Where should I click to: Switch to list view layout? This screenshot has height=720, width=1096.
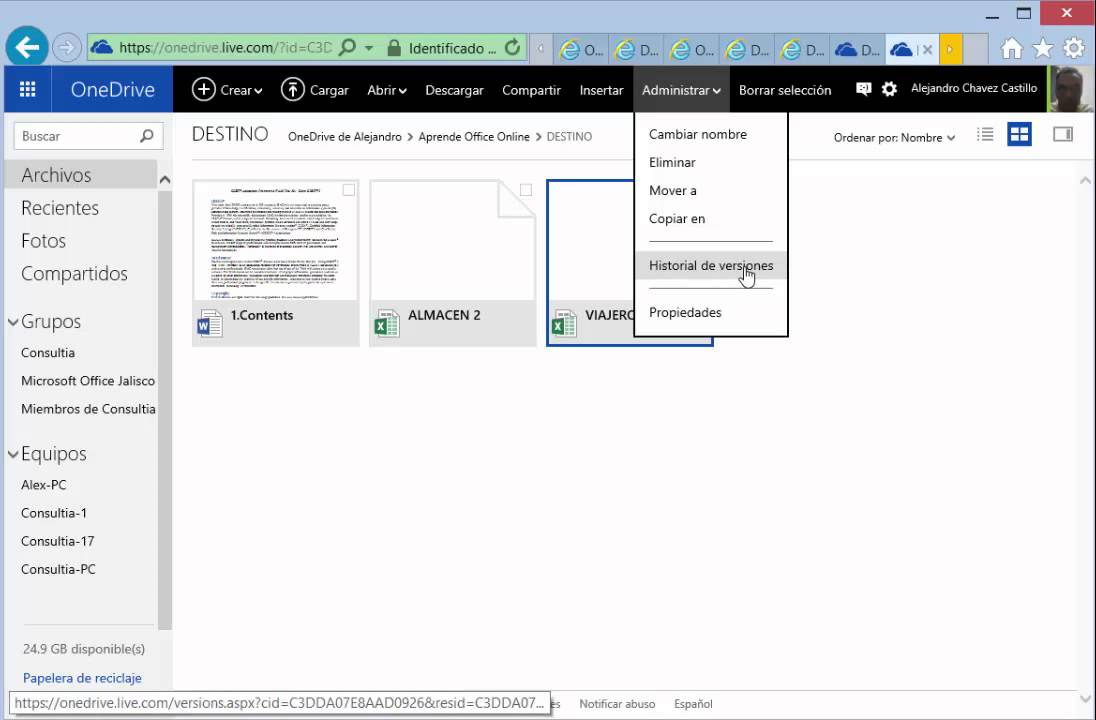[x=985, y=133]
